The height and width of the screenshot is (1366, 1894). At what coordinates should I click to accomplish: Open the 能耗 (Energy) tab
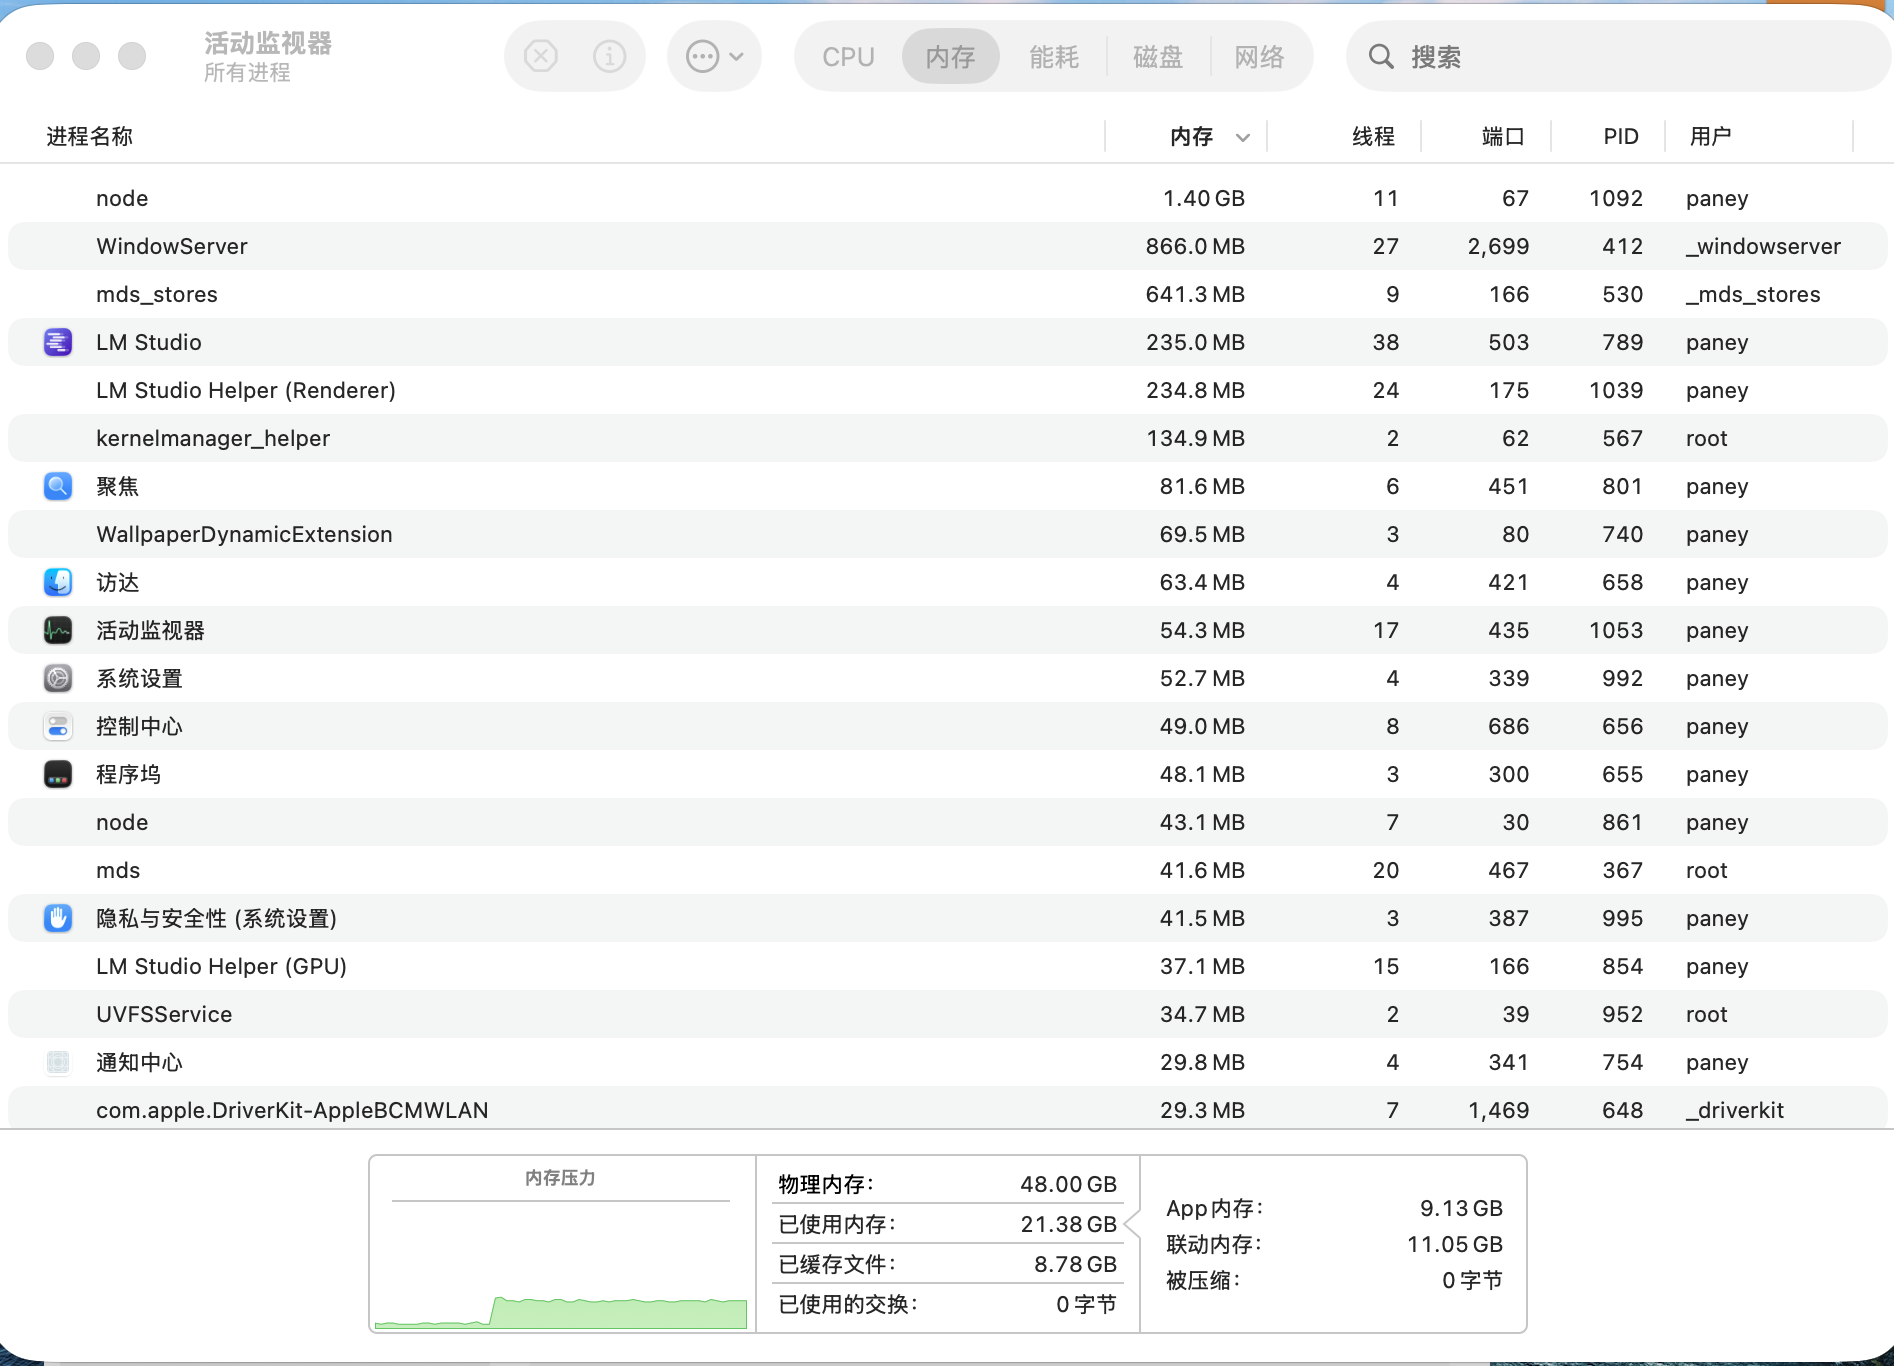point(1054,57)
